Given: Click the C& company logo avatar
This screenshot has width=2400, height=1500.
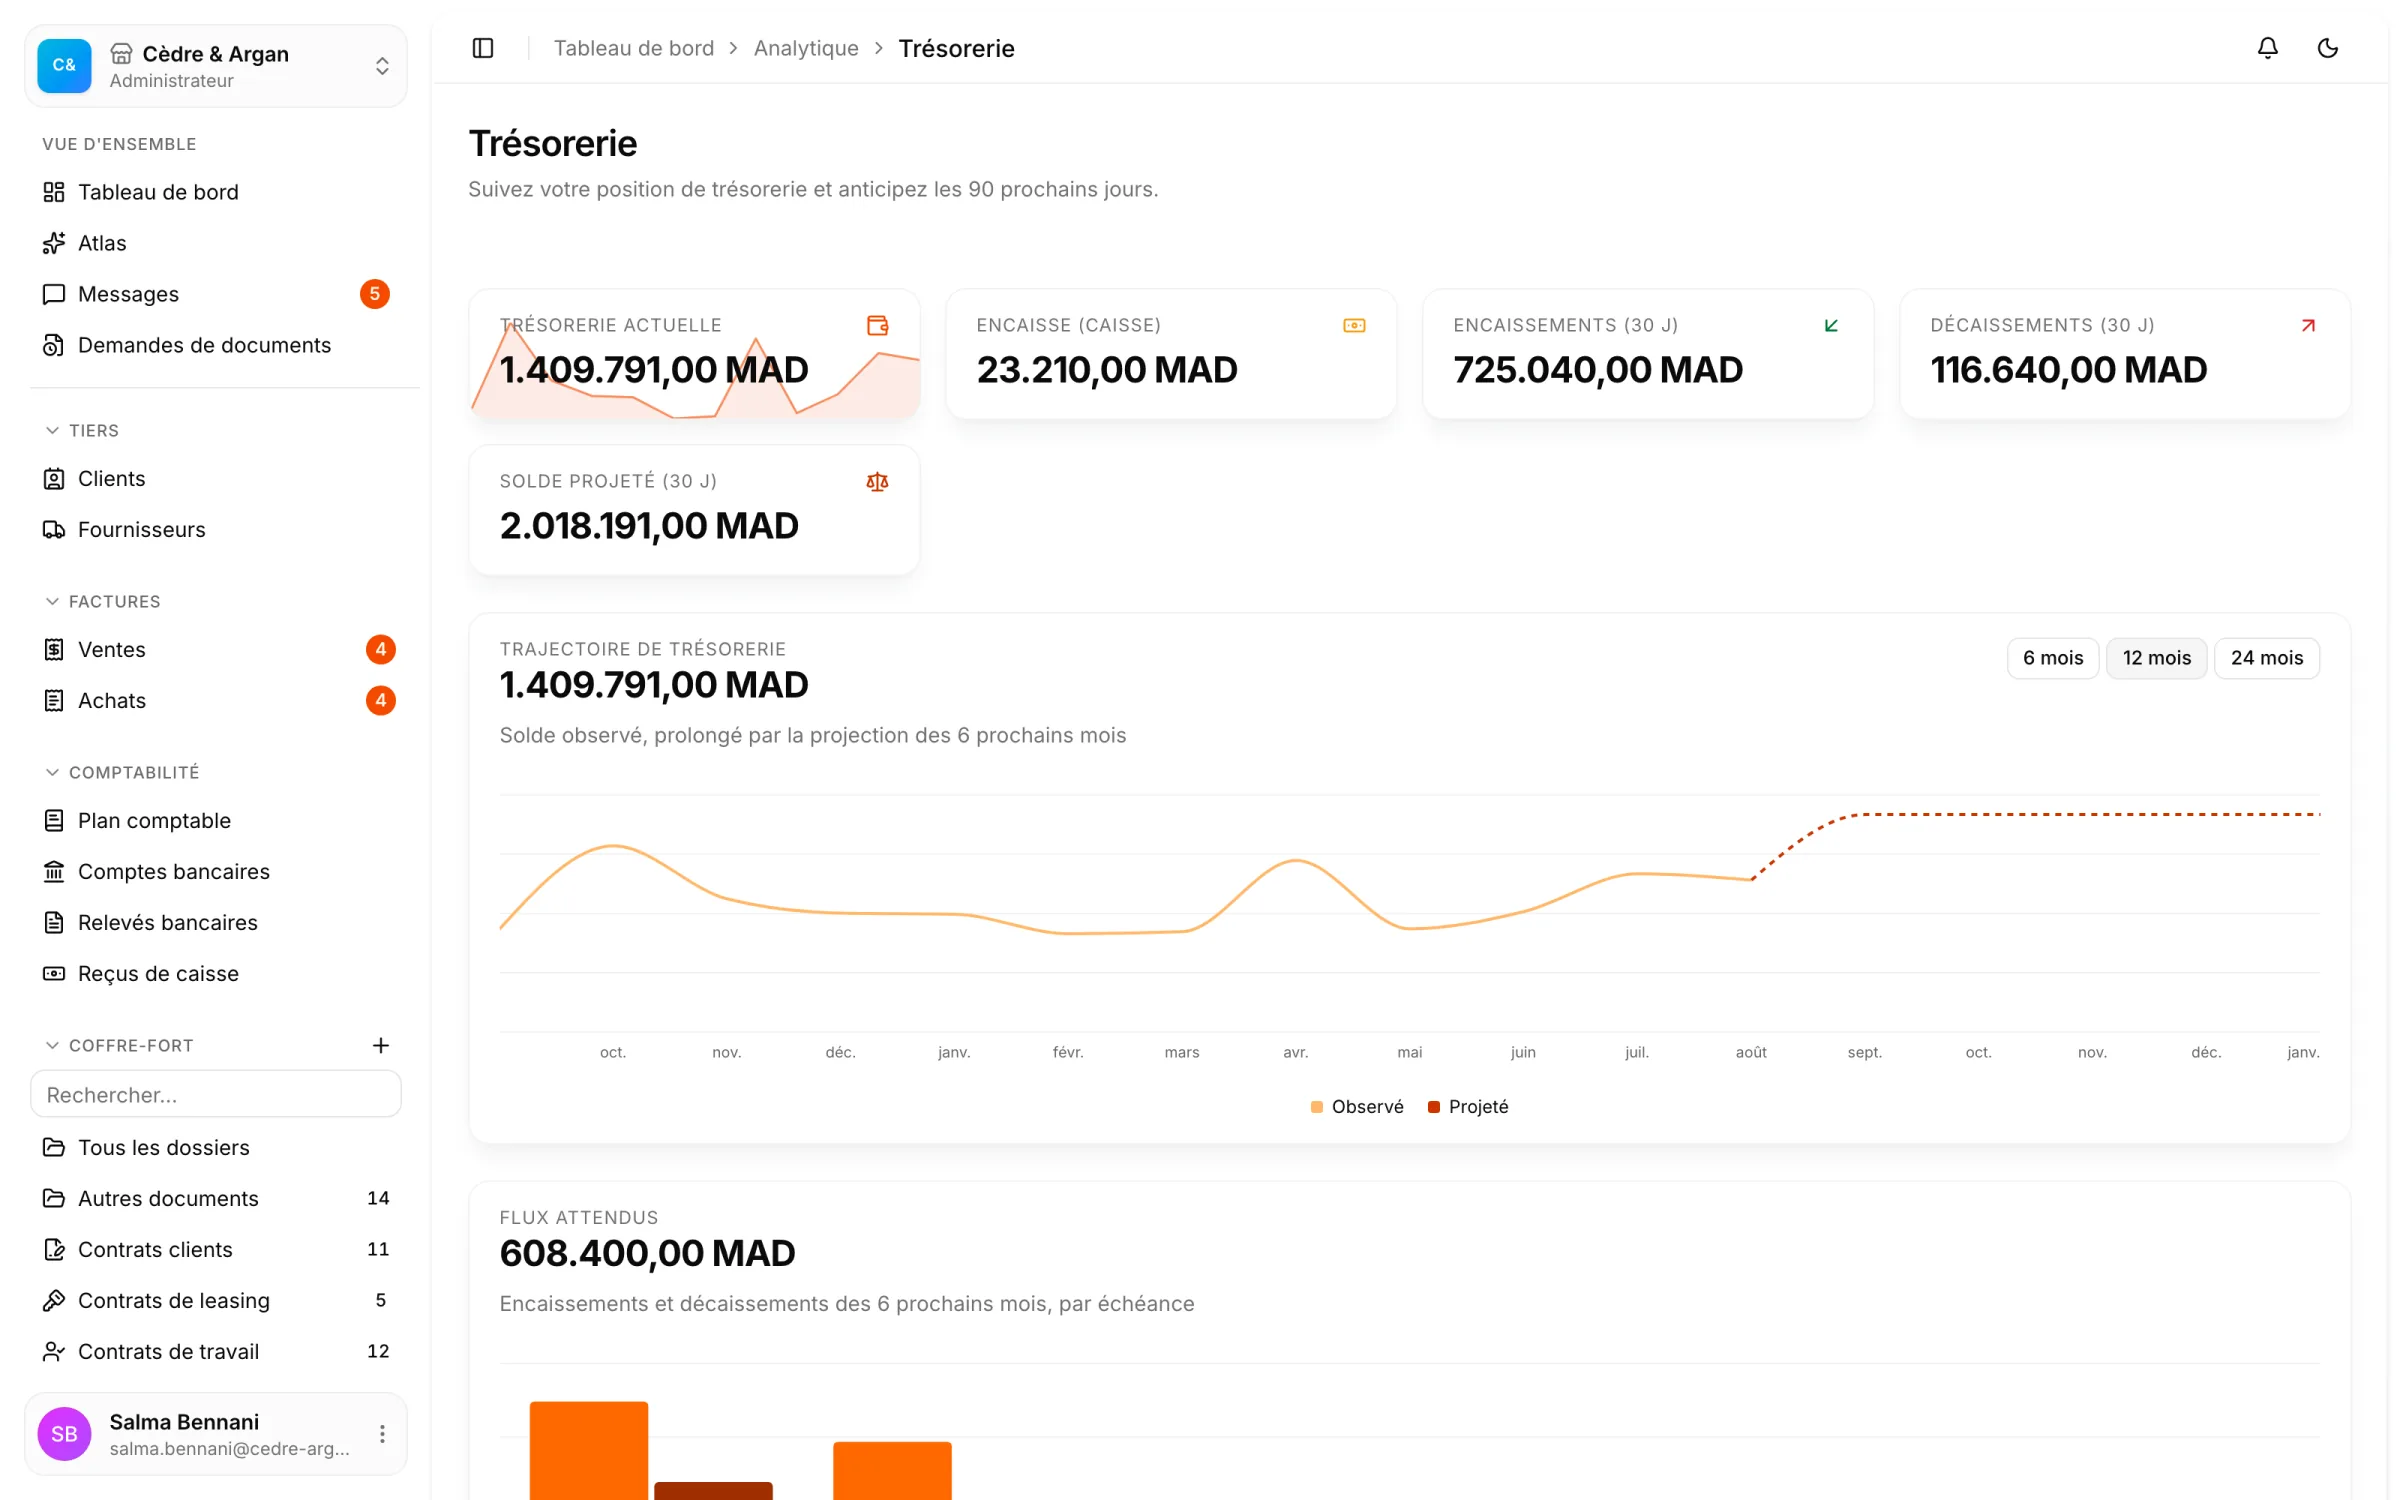Looking at the screenshot, I should [64, 66].
